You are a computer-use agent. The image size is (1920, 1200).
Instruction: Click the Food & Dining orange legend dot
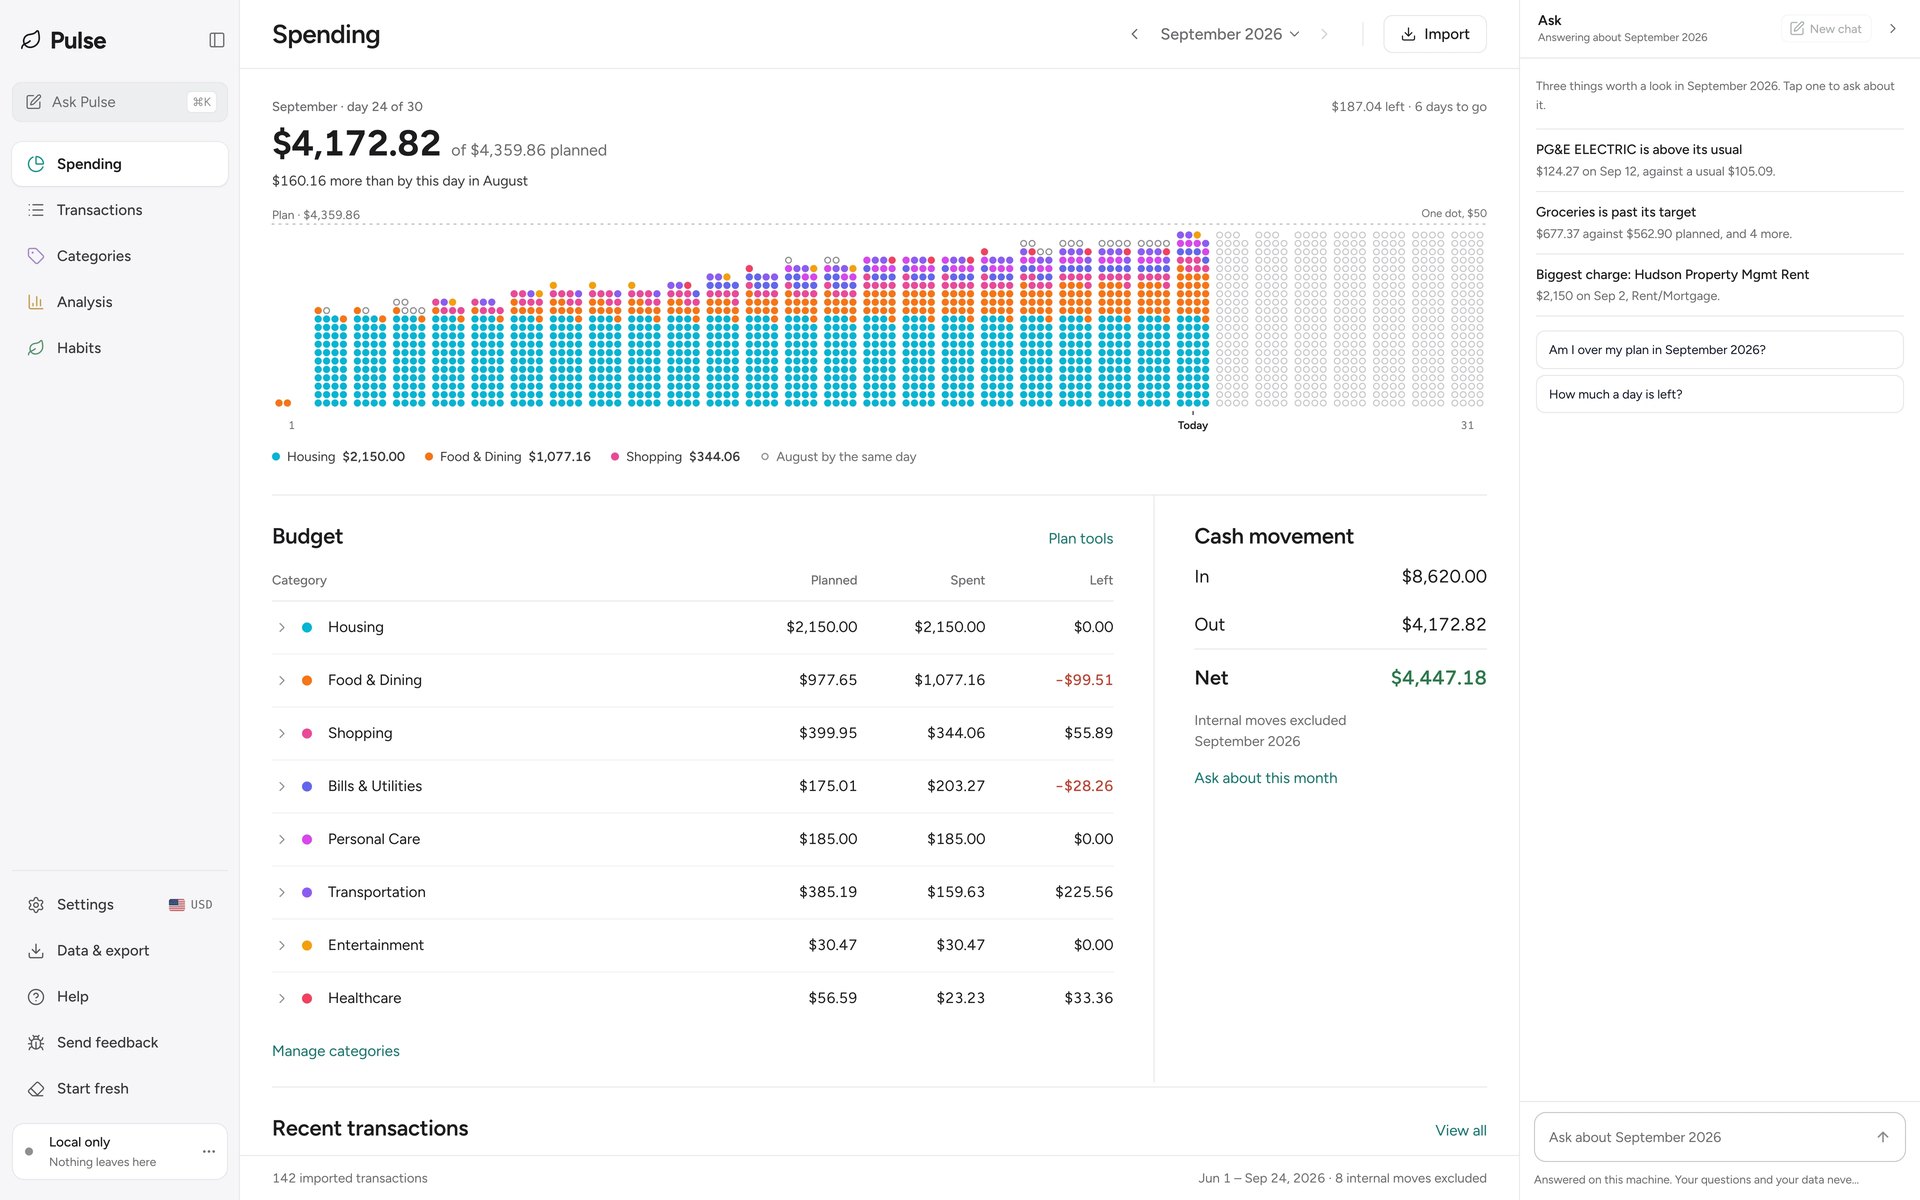[x=429, y=457]
